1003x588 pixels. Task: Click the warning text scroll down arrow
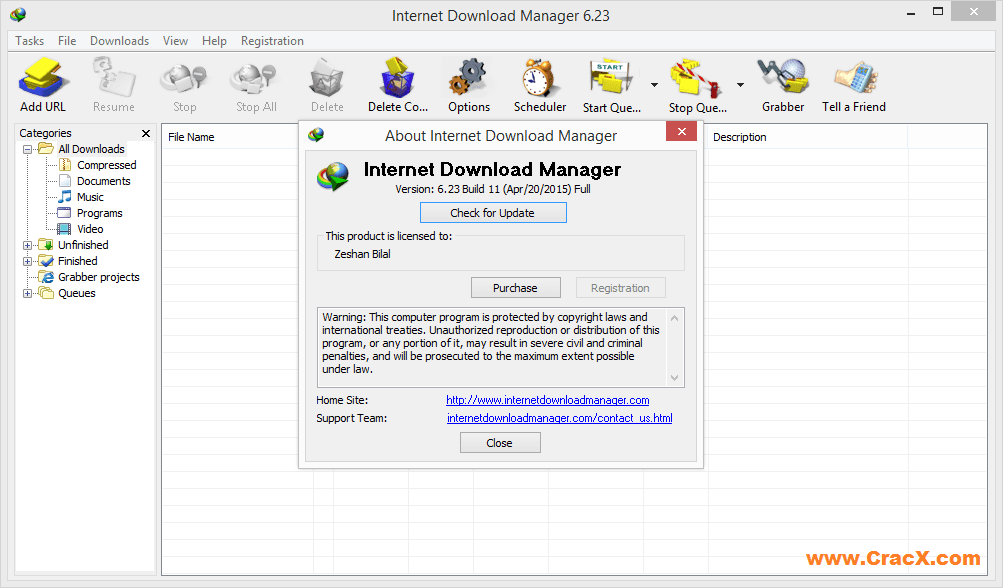(x=674, y=377)
